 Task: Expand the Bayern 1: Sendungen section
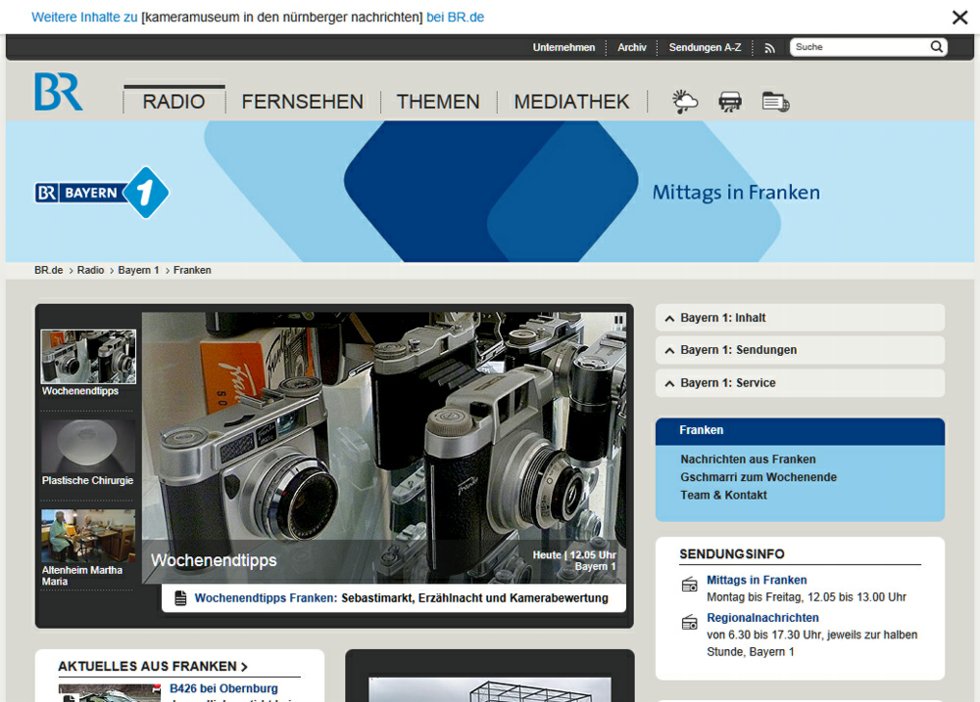click(800, 350)
